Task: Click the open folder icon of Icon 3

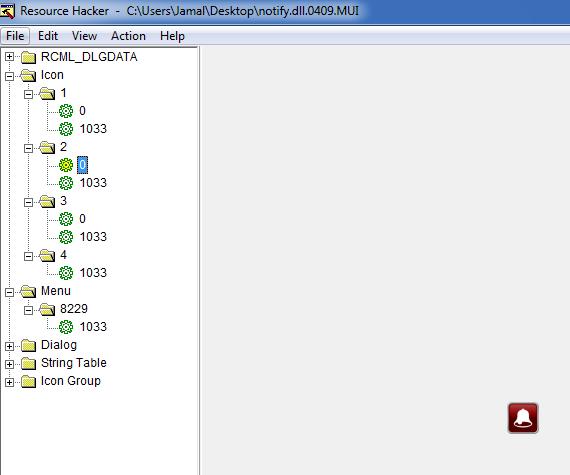Action: pos(47,201)
